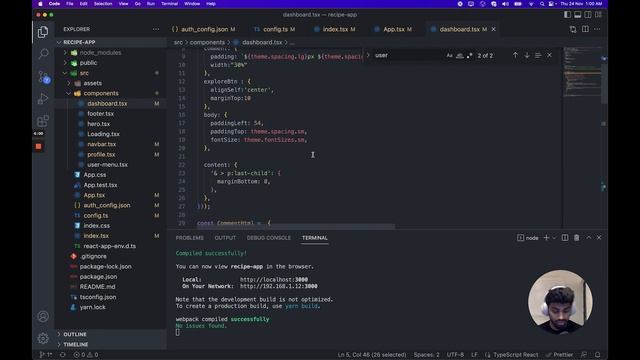
Task: Open Customize Layout icon in title bar
Action: coord(598,15)
